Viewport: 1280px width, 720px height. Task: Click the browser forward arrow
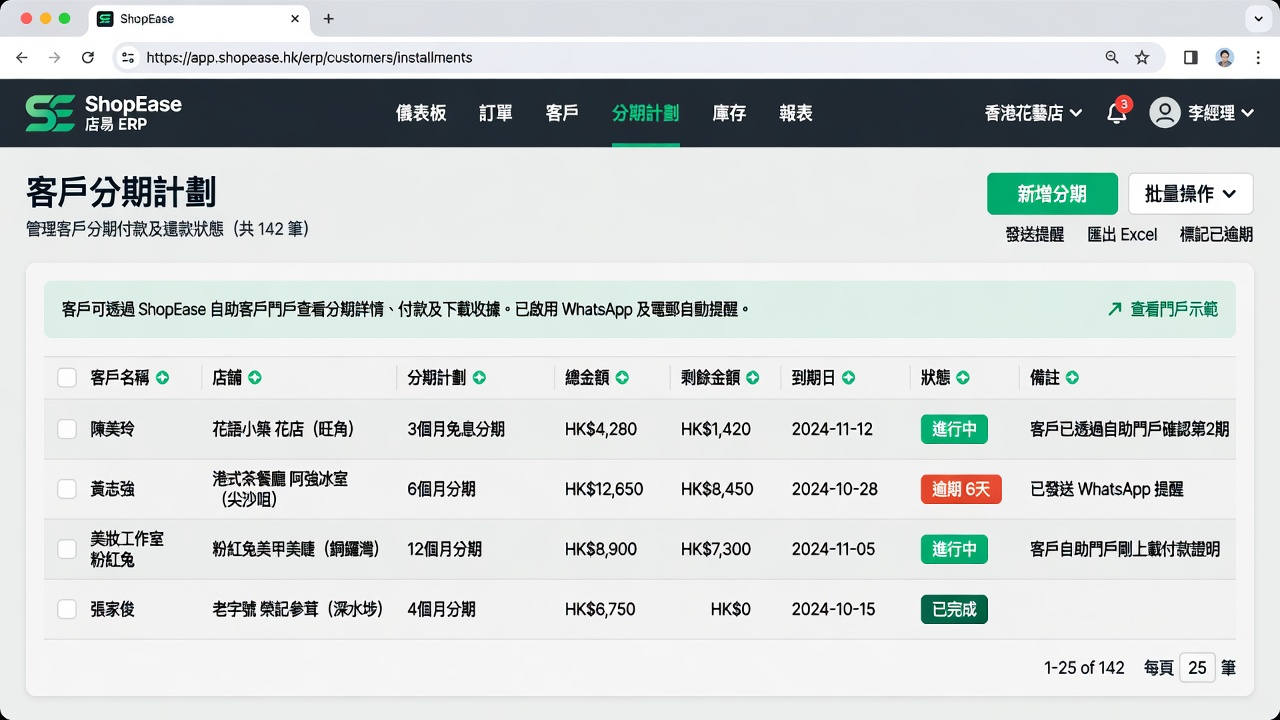pos(55,58)
